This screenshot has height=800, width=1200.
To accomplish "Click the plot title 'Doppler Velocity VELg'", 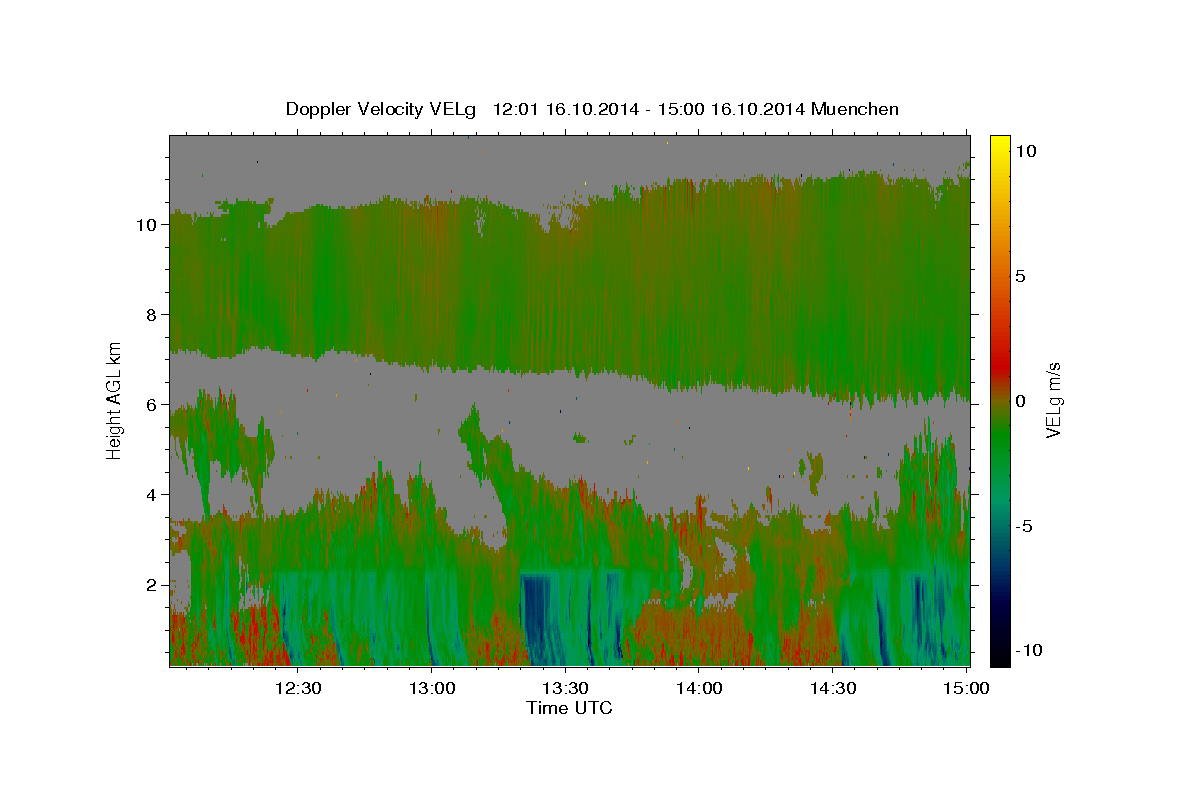I will coord(381,108).
